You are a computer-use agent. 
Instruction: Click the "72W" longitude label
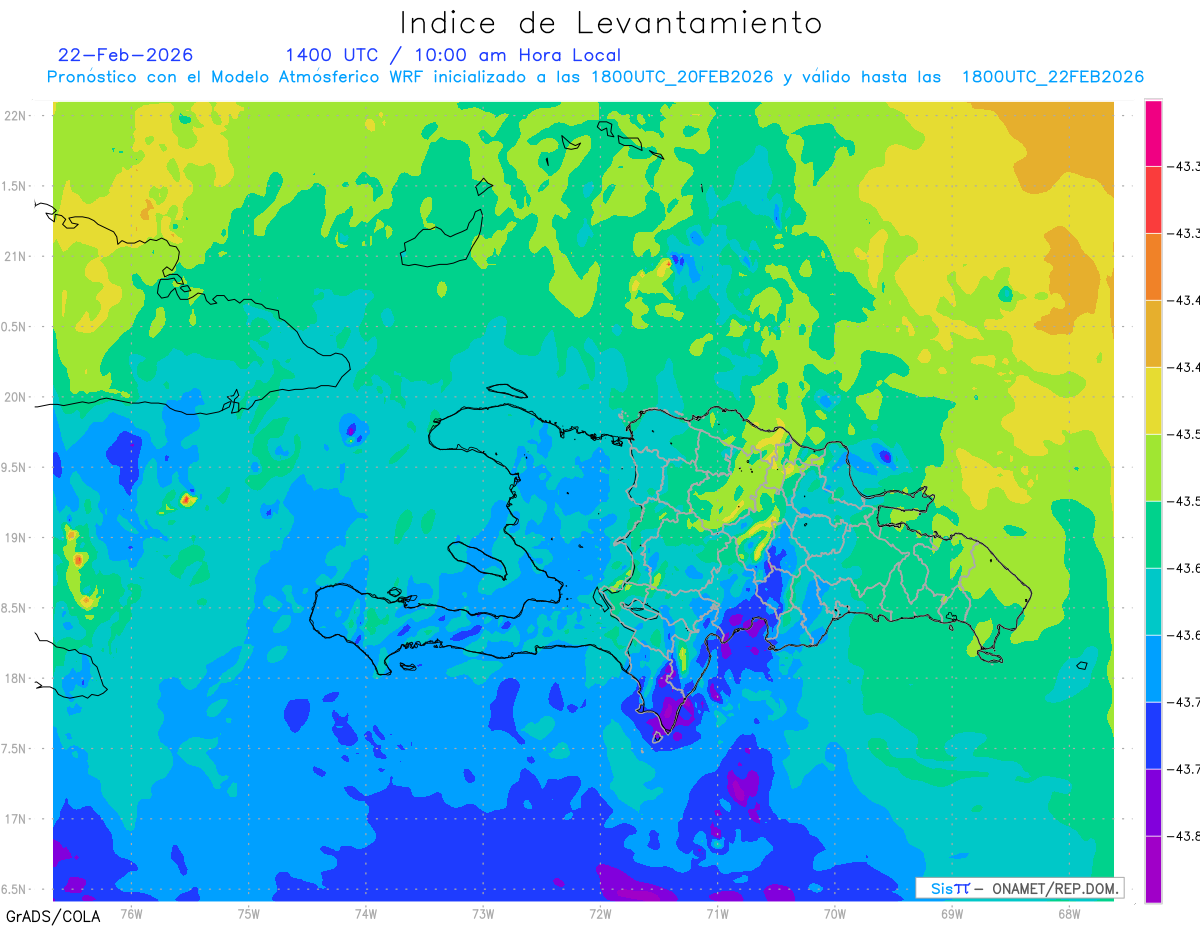pyautogui.click(x=600, y=913)
